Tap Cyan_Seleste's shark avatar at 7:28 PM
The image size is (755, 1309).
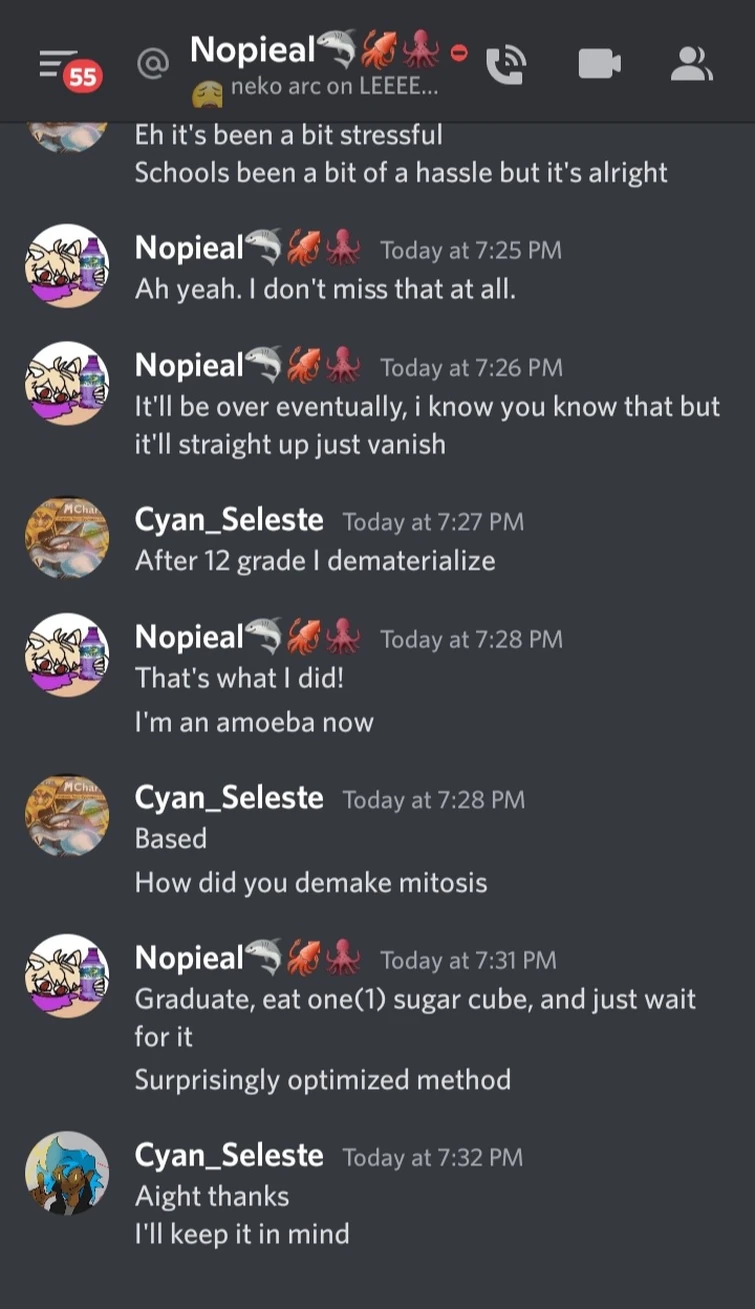pyautogui.click(x=66, y=813)
